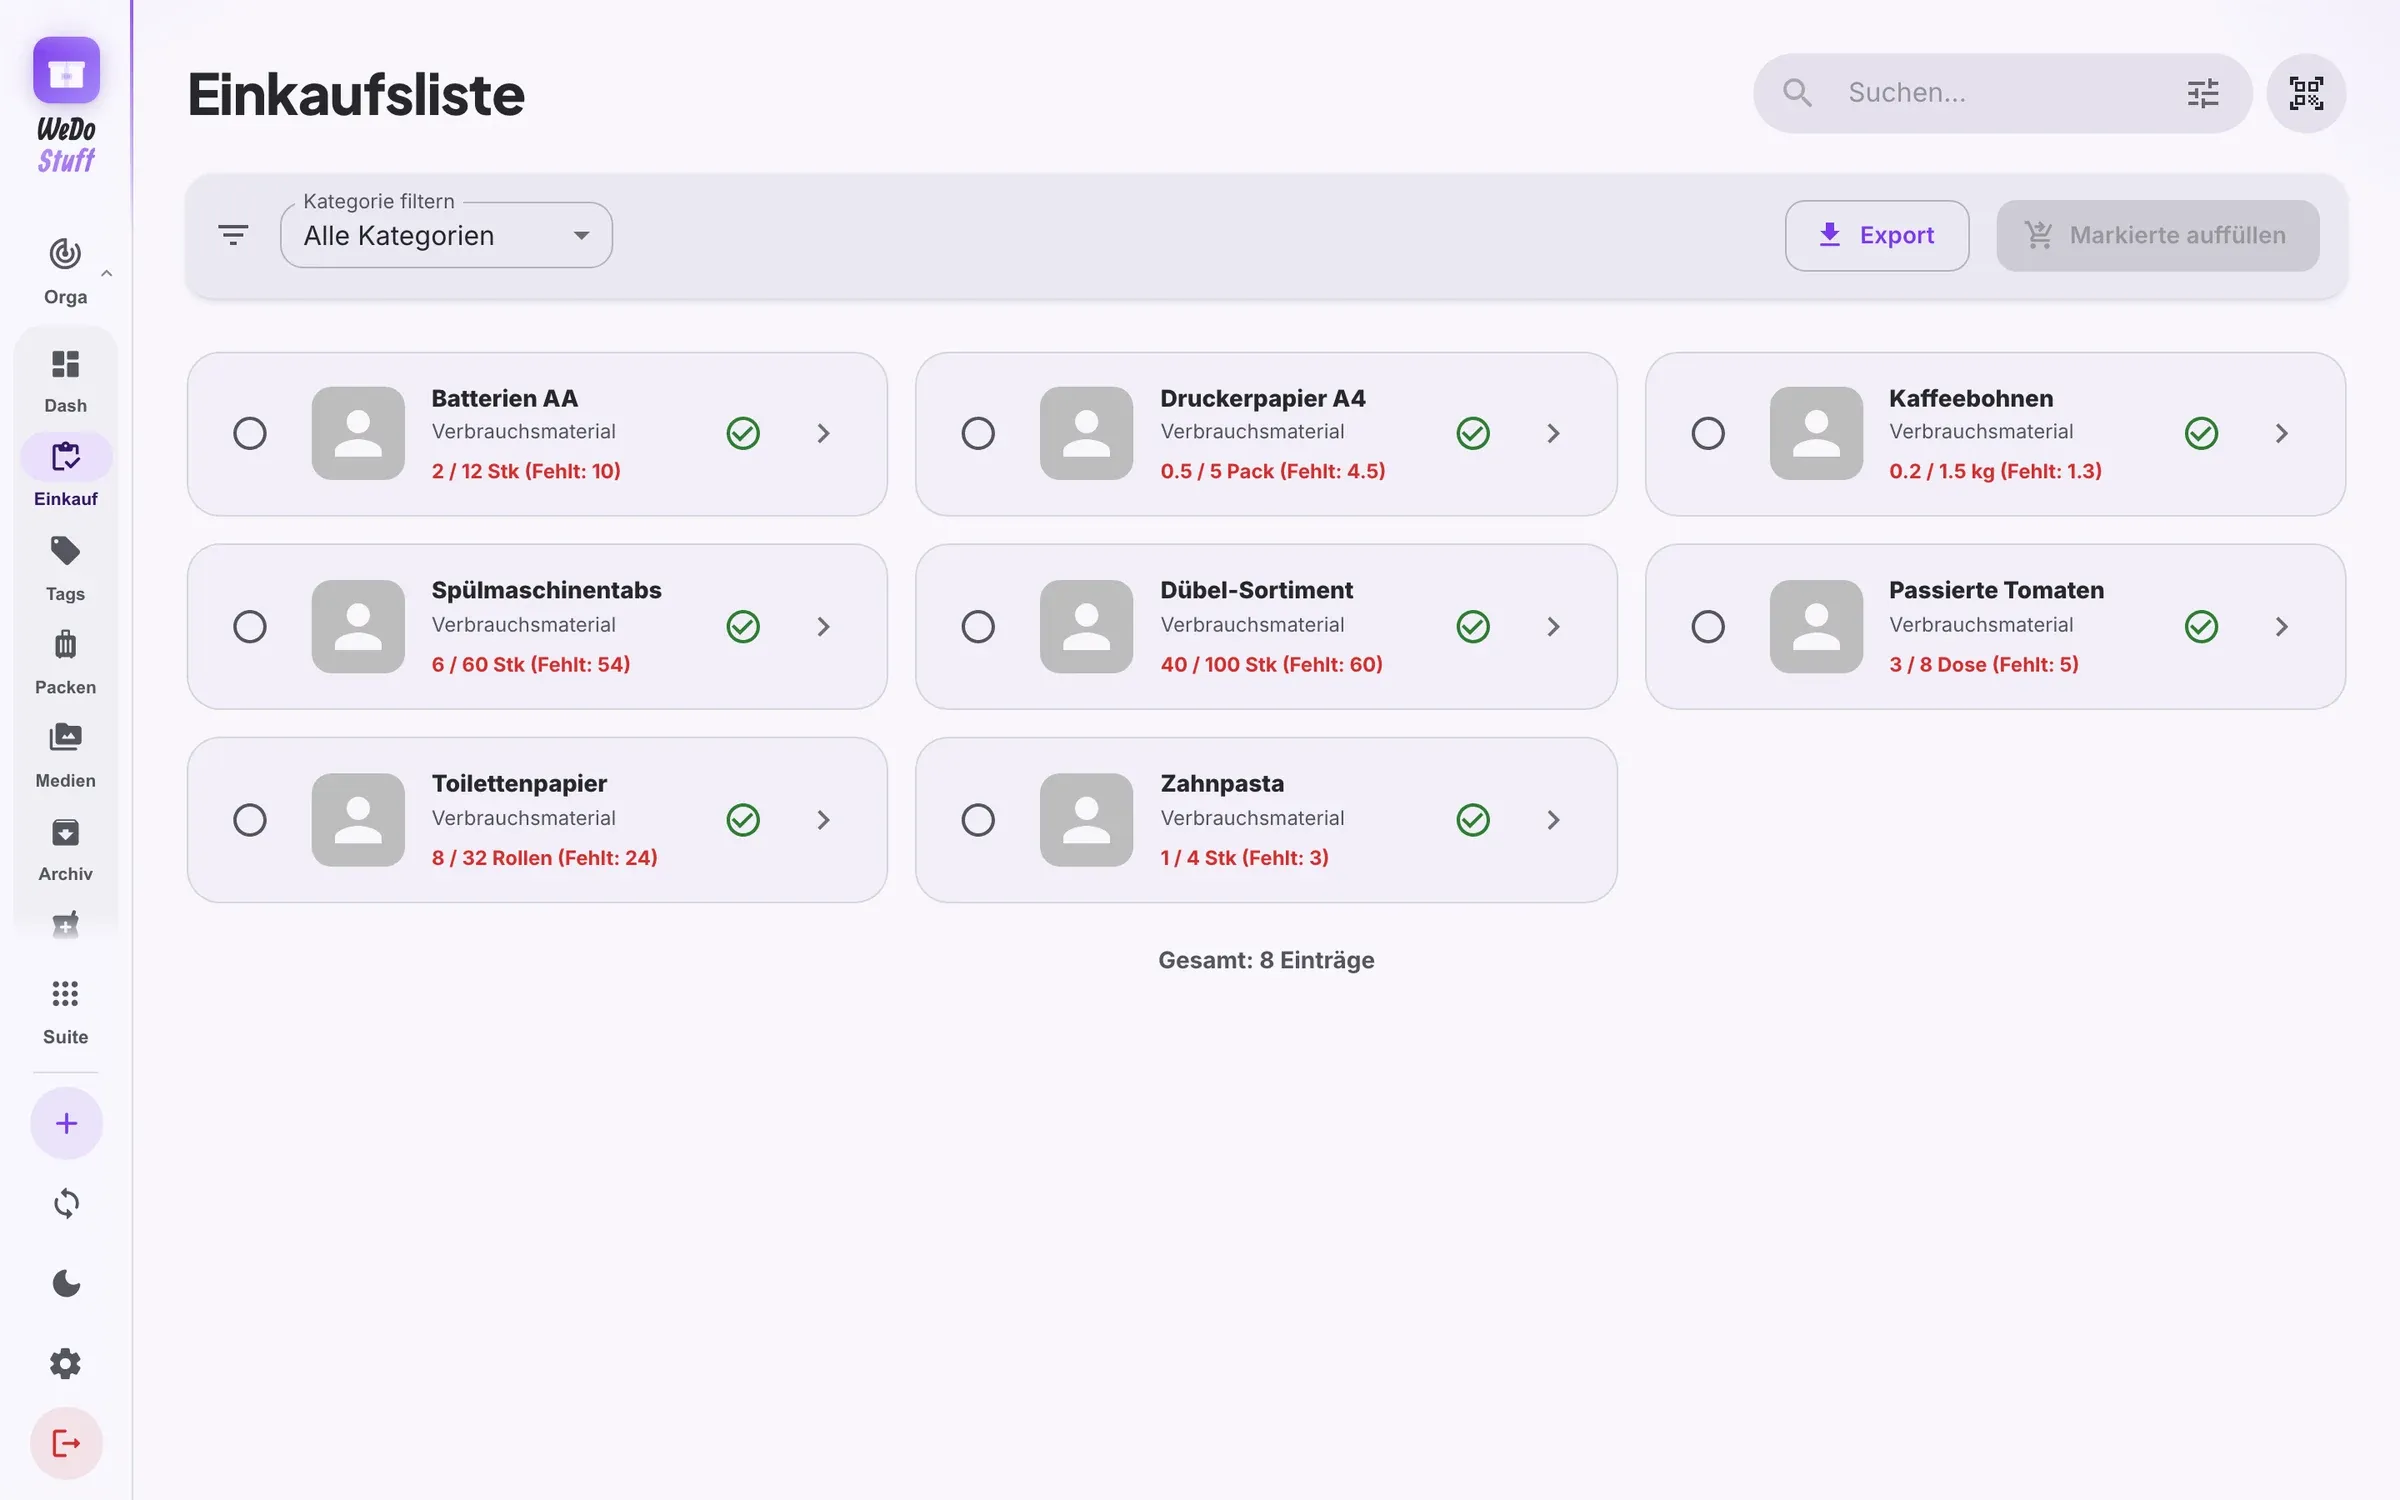2400x1500 pixels.
Task: Click the purple plus add button
Action: point(66,1123)
